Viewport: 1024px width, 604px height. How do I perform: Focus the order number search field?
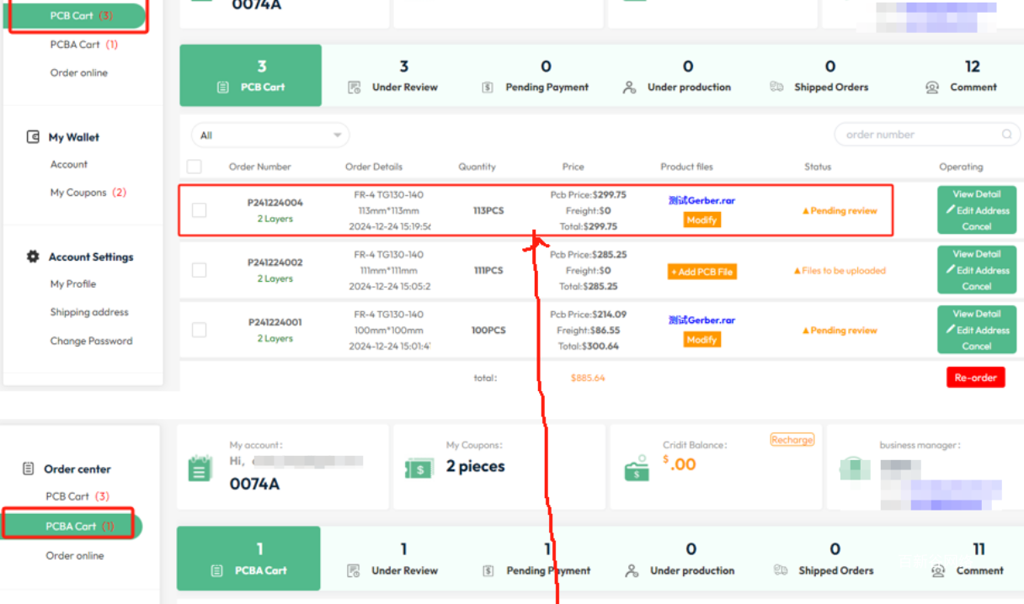click(915, 135)
